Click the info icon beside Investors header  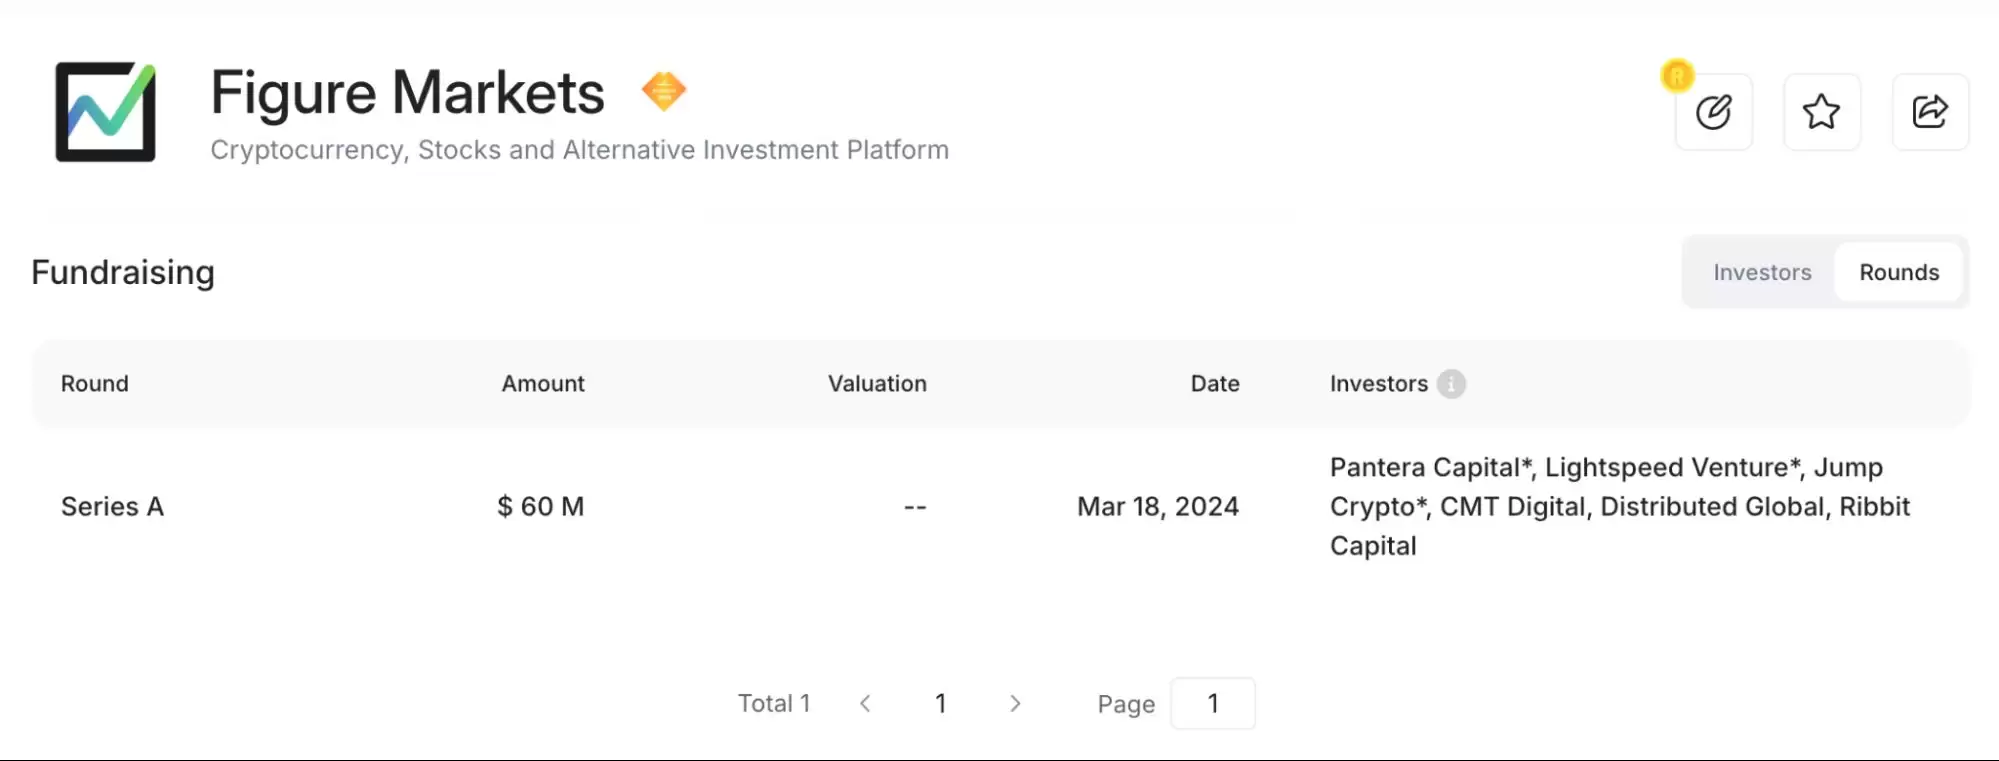tap(1451, 384)
